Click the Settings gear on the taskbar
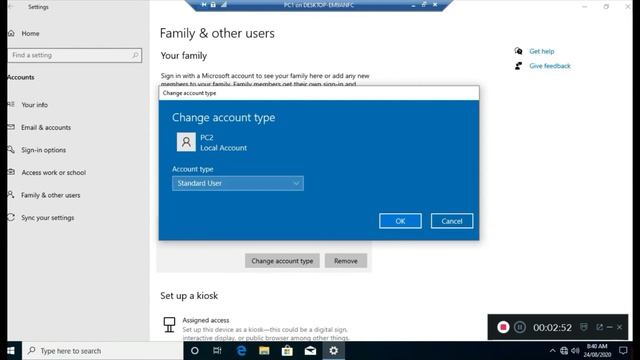 333,351
